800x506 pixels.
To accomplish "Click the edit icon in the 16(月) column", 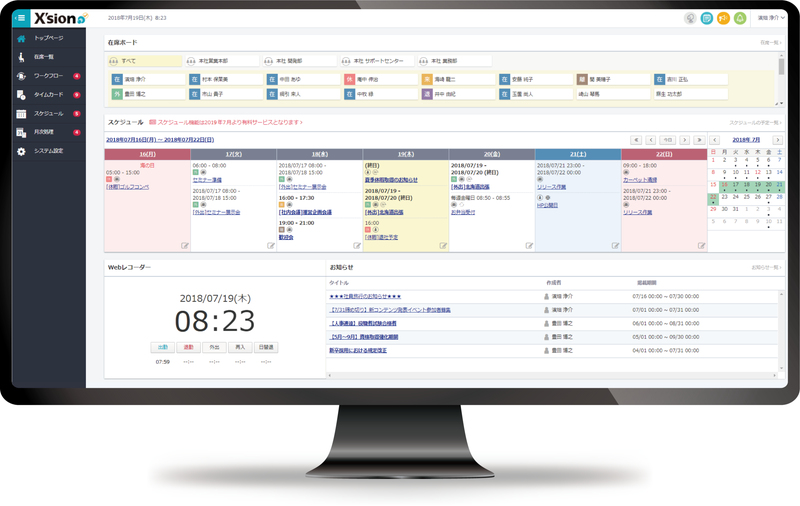I will [x=185, y=246].
